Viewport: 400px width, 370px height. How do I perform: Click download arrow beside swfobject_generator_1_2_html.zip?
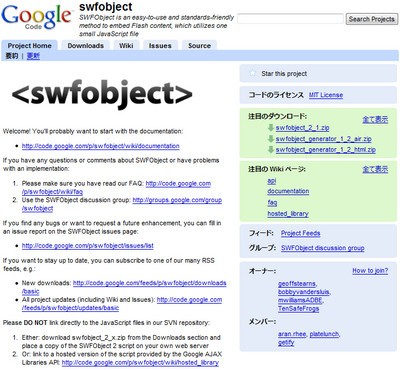271,150
